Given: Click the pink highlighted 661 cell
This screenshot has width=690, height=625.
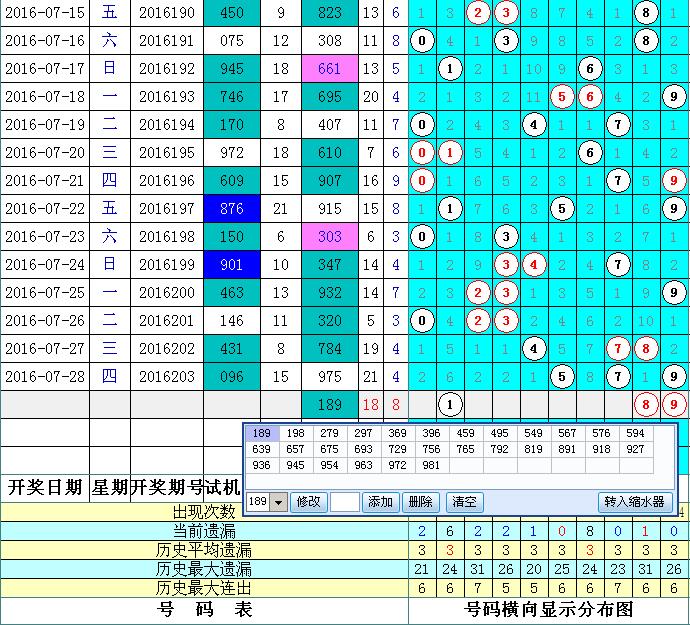Looking at the screenshot, I should pos(329,69).
